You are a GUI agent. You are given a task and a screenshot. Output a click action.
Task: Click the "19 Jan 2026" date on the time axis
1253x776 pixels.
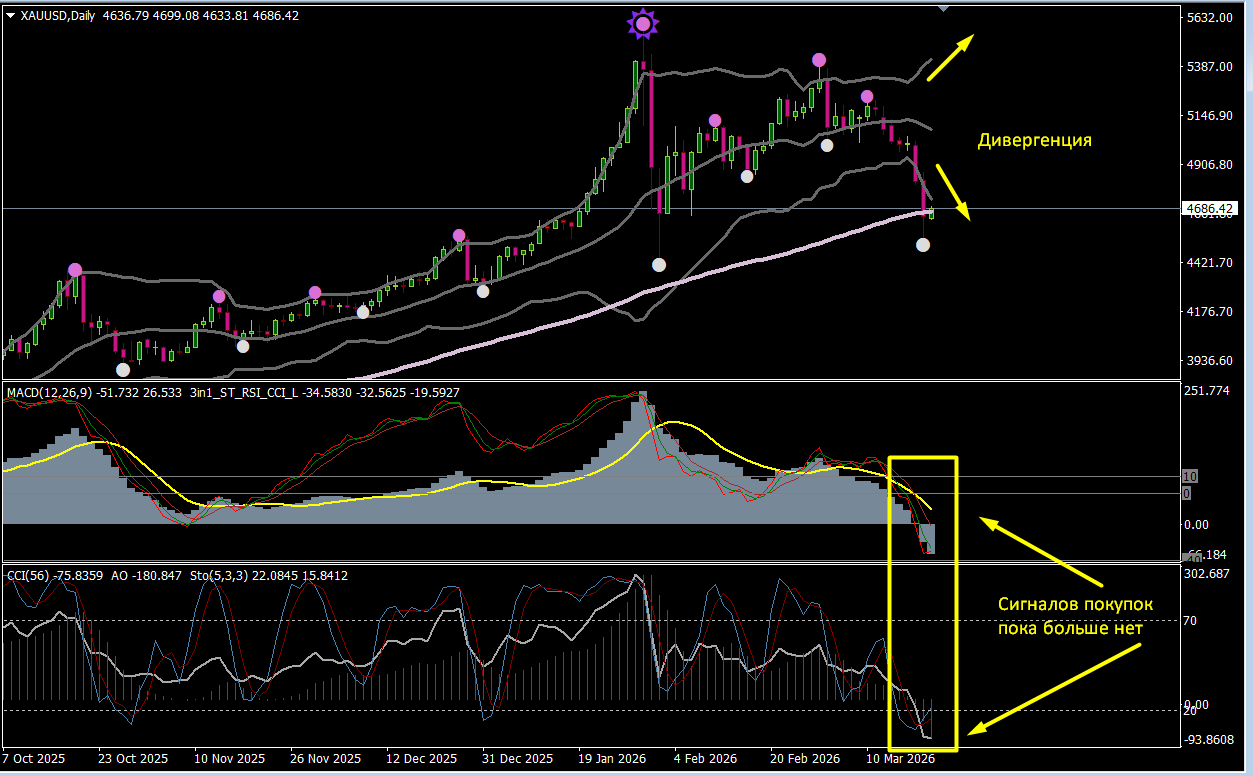click(609, 759)
